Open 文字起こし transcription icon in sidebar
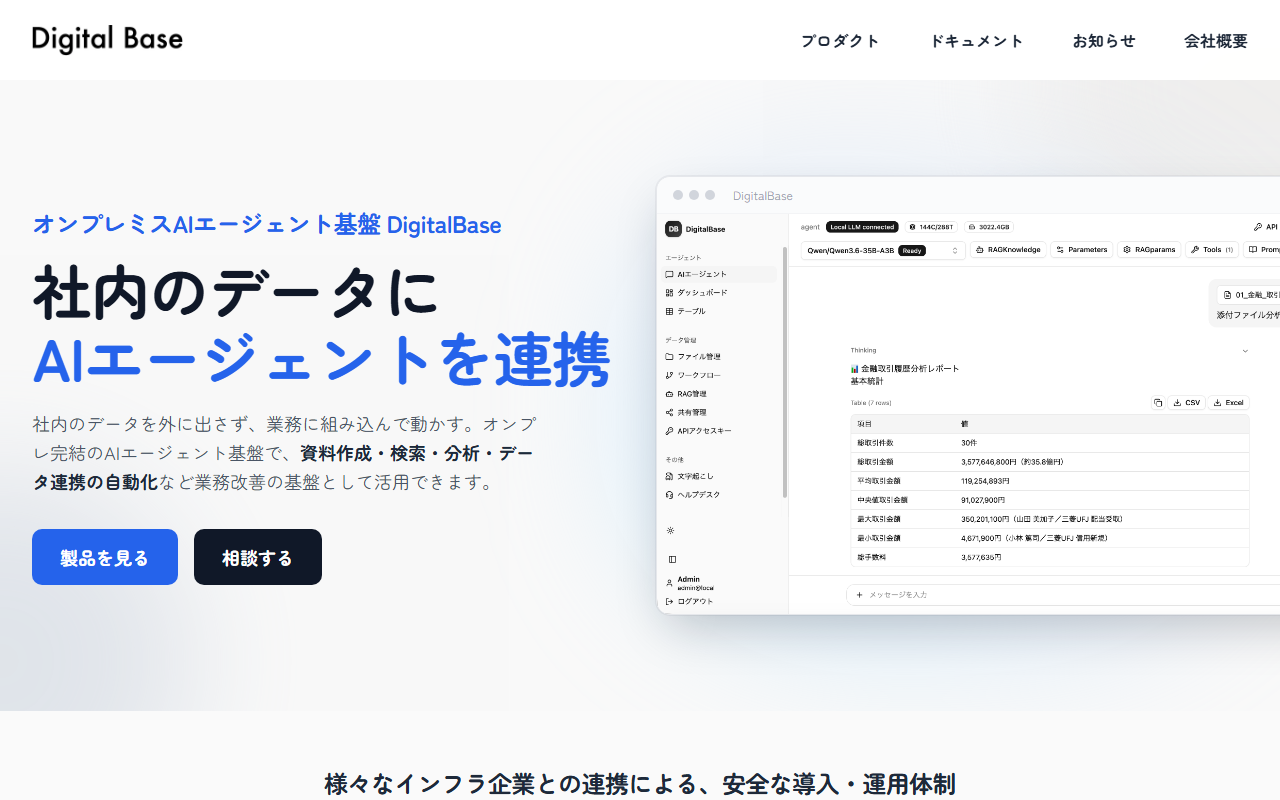The height and width of the screenshot is (800, 1280). (669, 476)
